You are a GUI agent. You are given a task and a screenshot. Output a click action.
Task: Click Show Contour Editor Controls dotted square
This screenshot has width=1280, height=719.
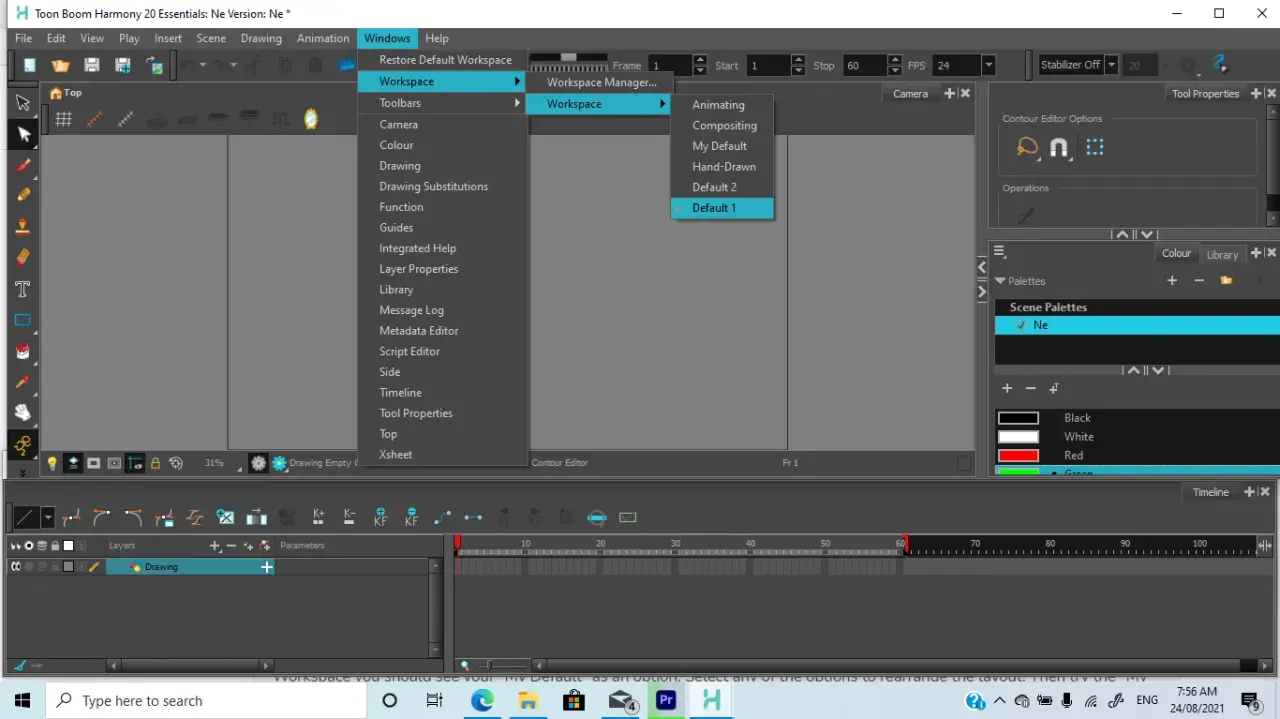pos(1094,147)
